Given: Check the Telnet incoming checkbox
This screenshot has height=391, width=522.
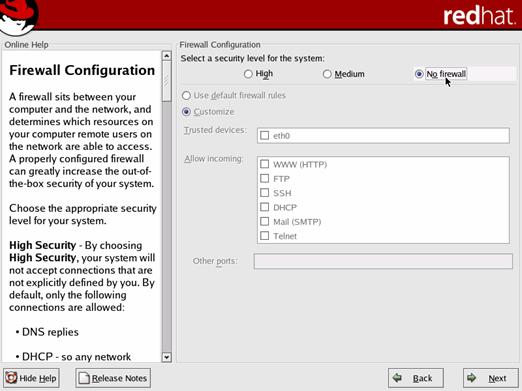Looking at the screenshot, I should click(x=264, y=236).
